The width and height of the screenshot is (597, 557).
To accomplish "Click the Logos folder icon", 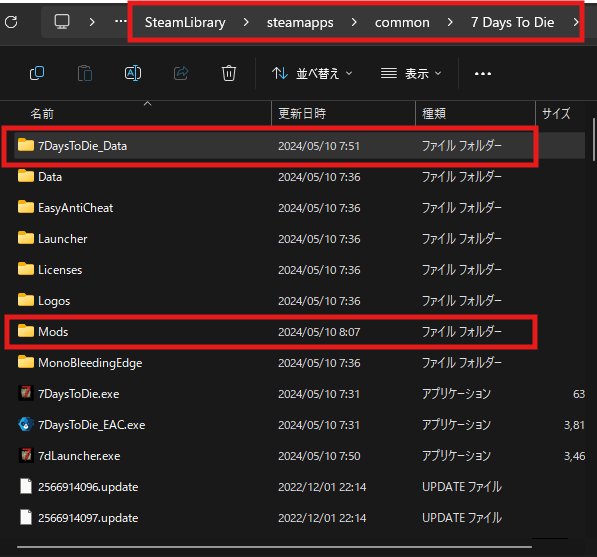I will click(x=26, y=300).
